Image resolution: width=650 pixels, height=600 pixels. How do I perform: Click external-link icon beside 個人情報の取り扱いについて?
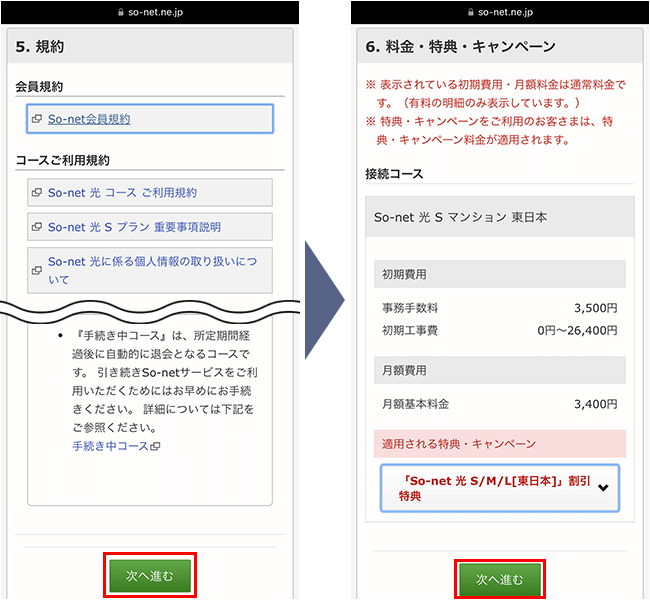pos(37,270)
